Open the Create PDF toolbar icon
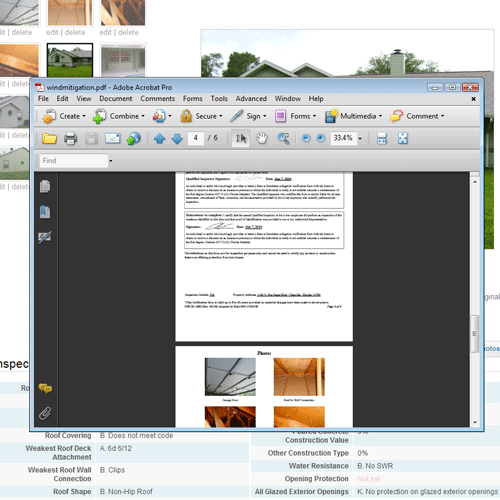Image resolution: width=500 pixels, height=500 pixels. coord(49,116)
